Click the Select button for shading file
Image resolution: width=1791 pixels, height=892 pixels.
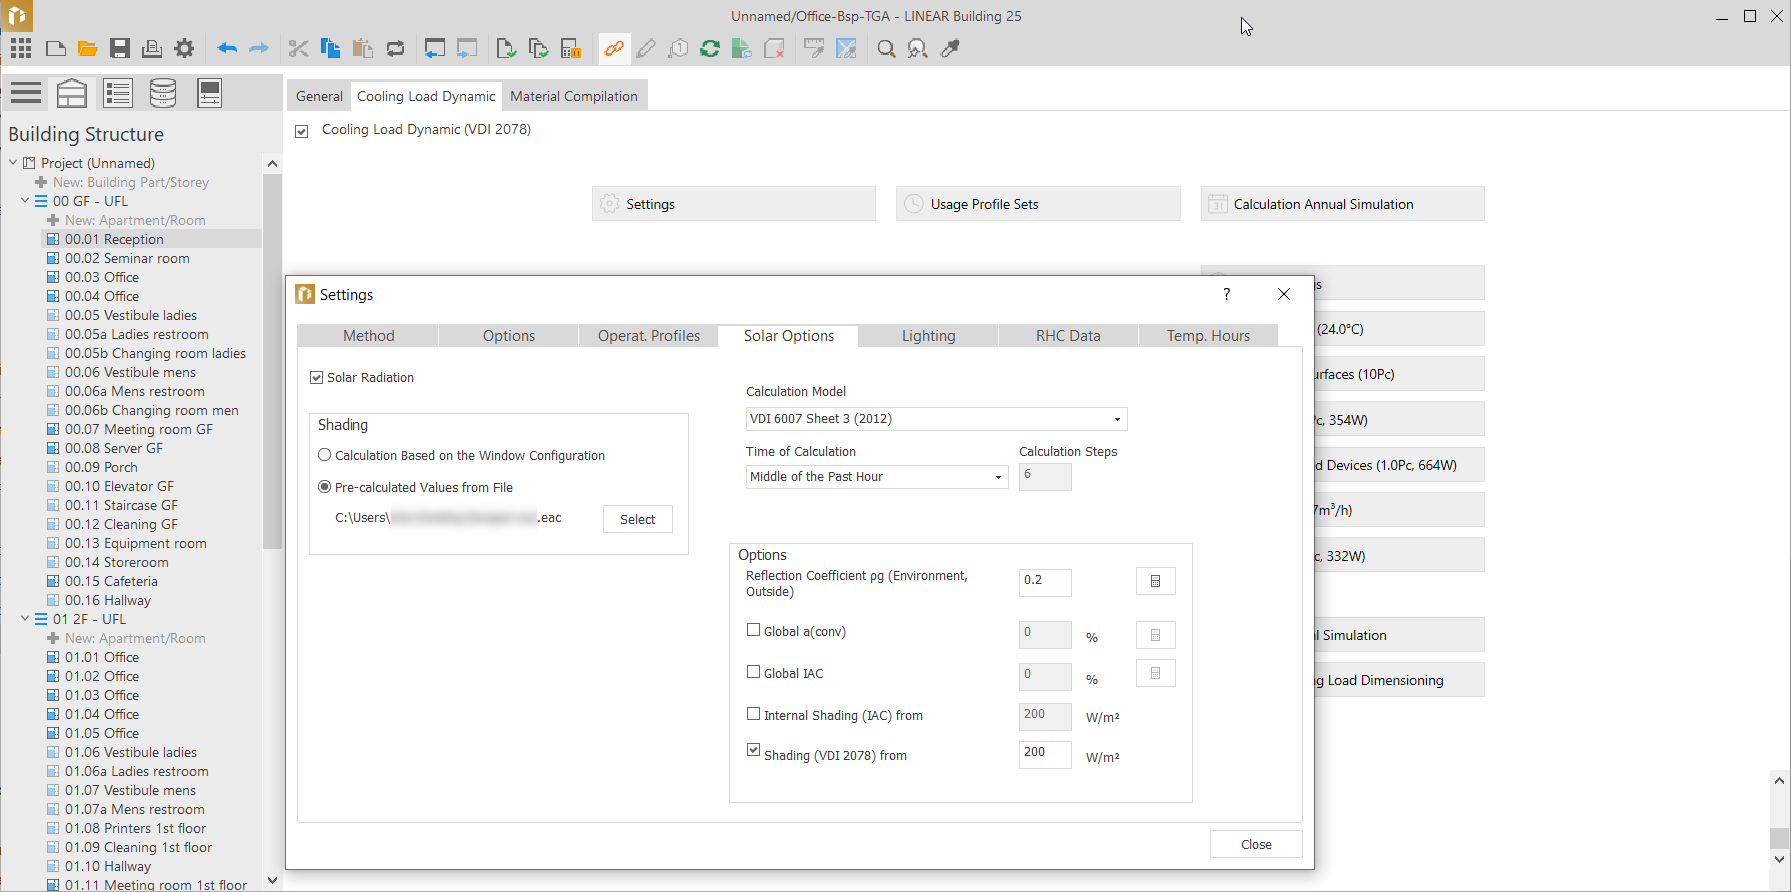(637, 519)
